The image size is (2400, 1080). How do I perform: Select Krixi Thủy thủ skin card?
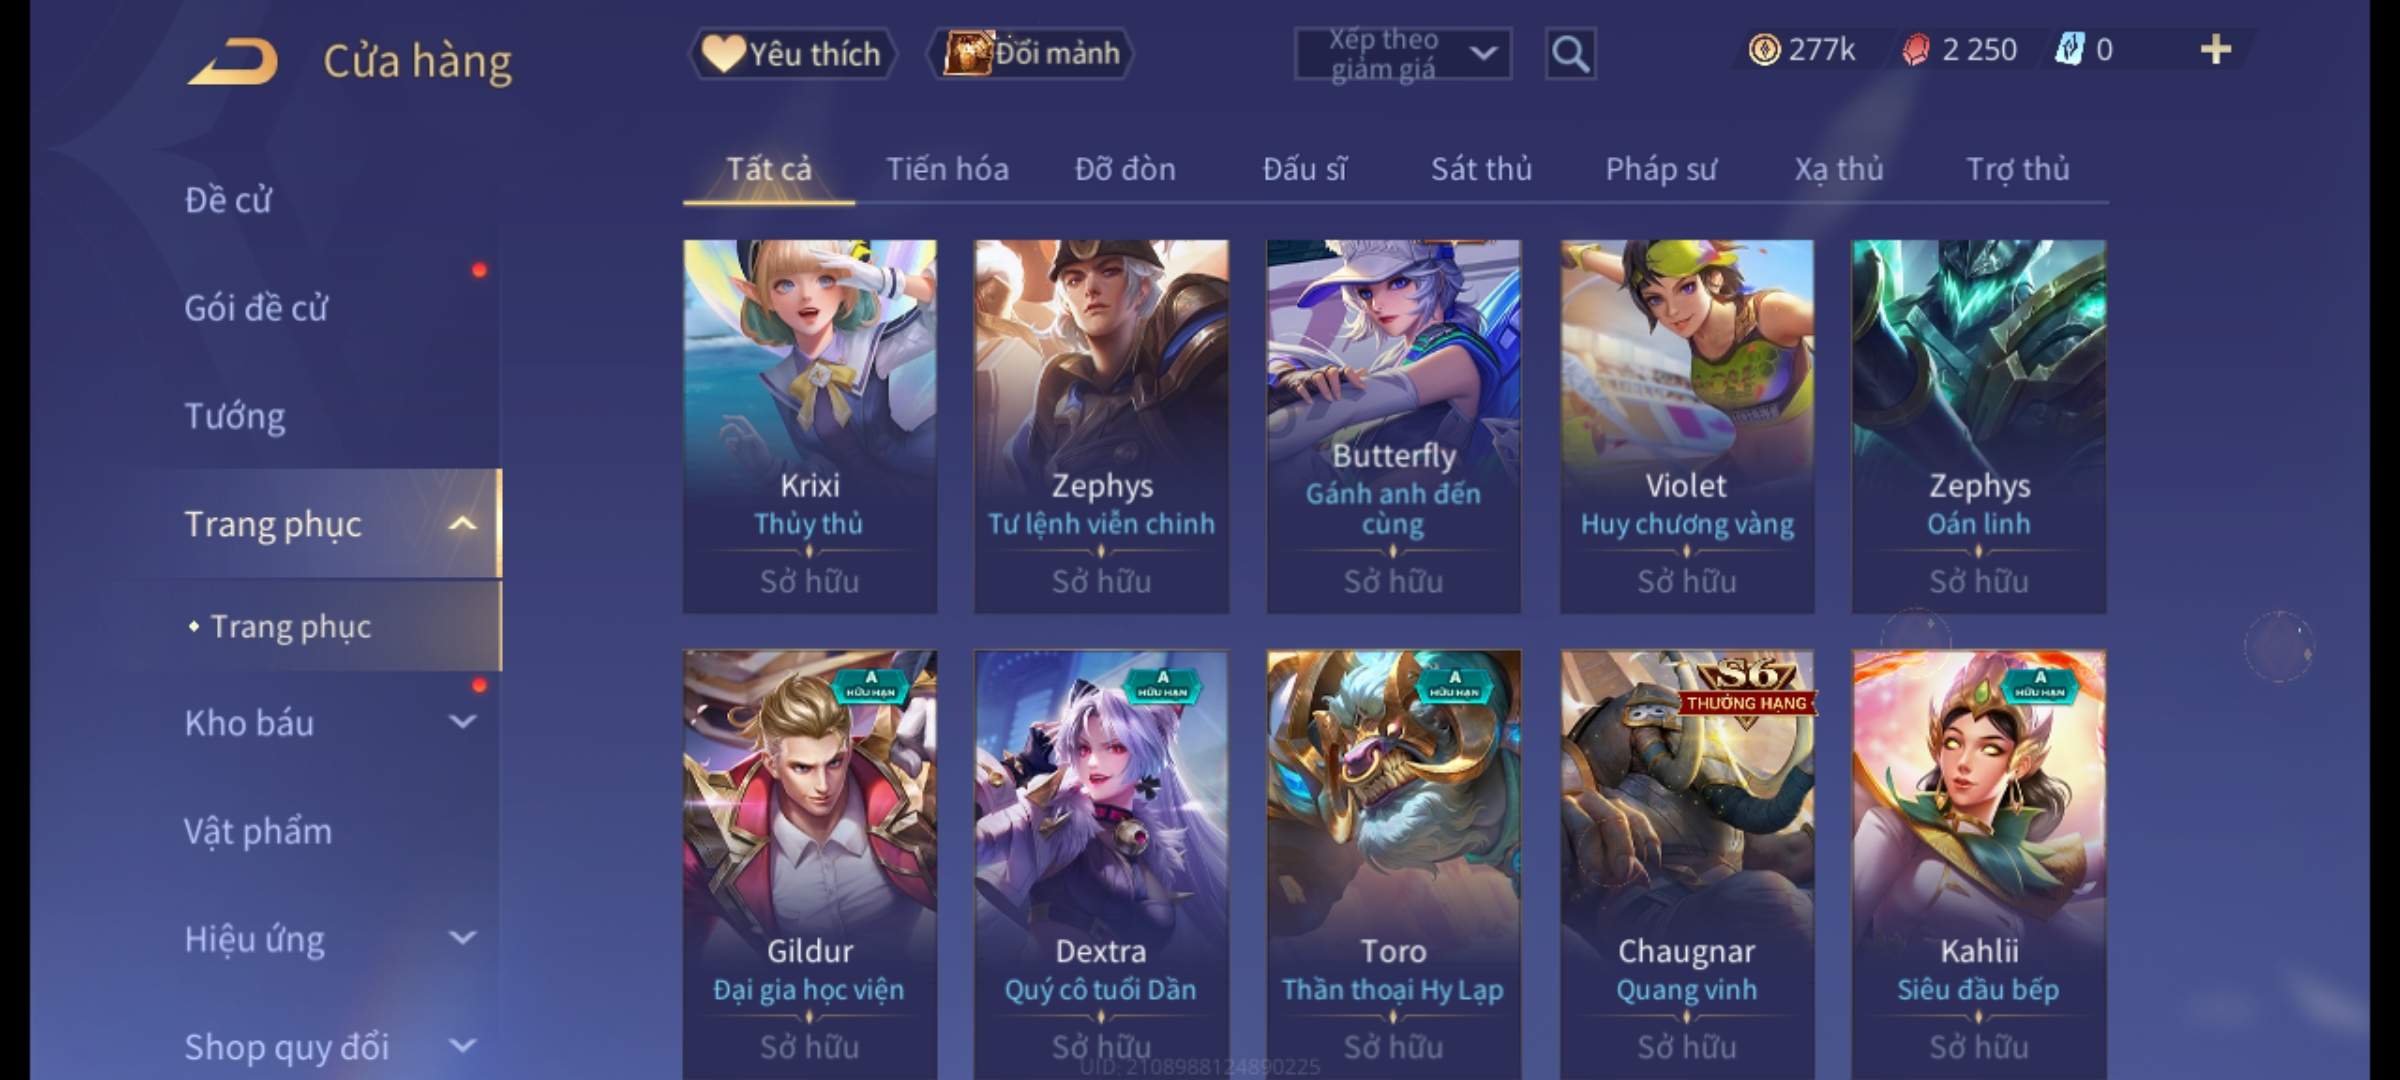[810, 426]
